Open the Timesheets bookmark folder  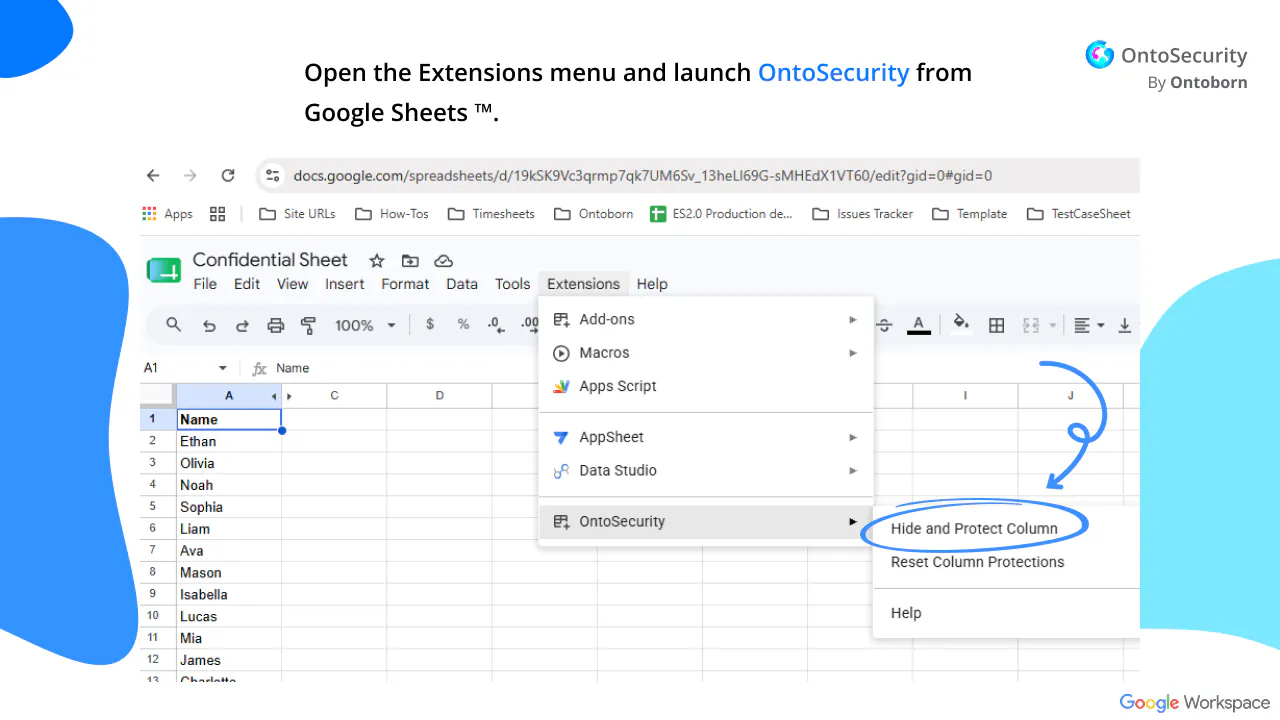tap(491, 214)
